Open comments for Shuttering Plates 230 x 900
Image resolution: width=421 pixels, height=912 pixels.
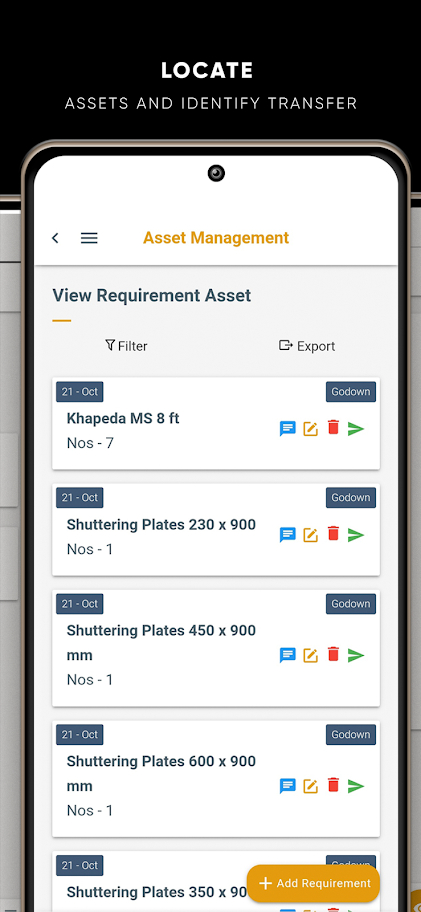288,535
